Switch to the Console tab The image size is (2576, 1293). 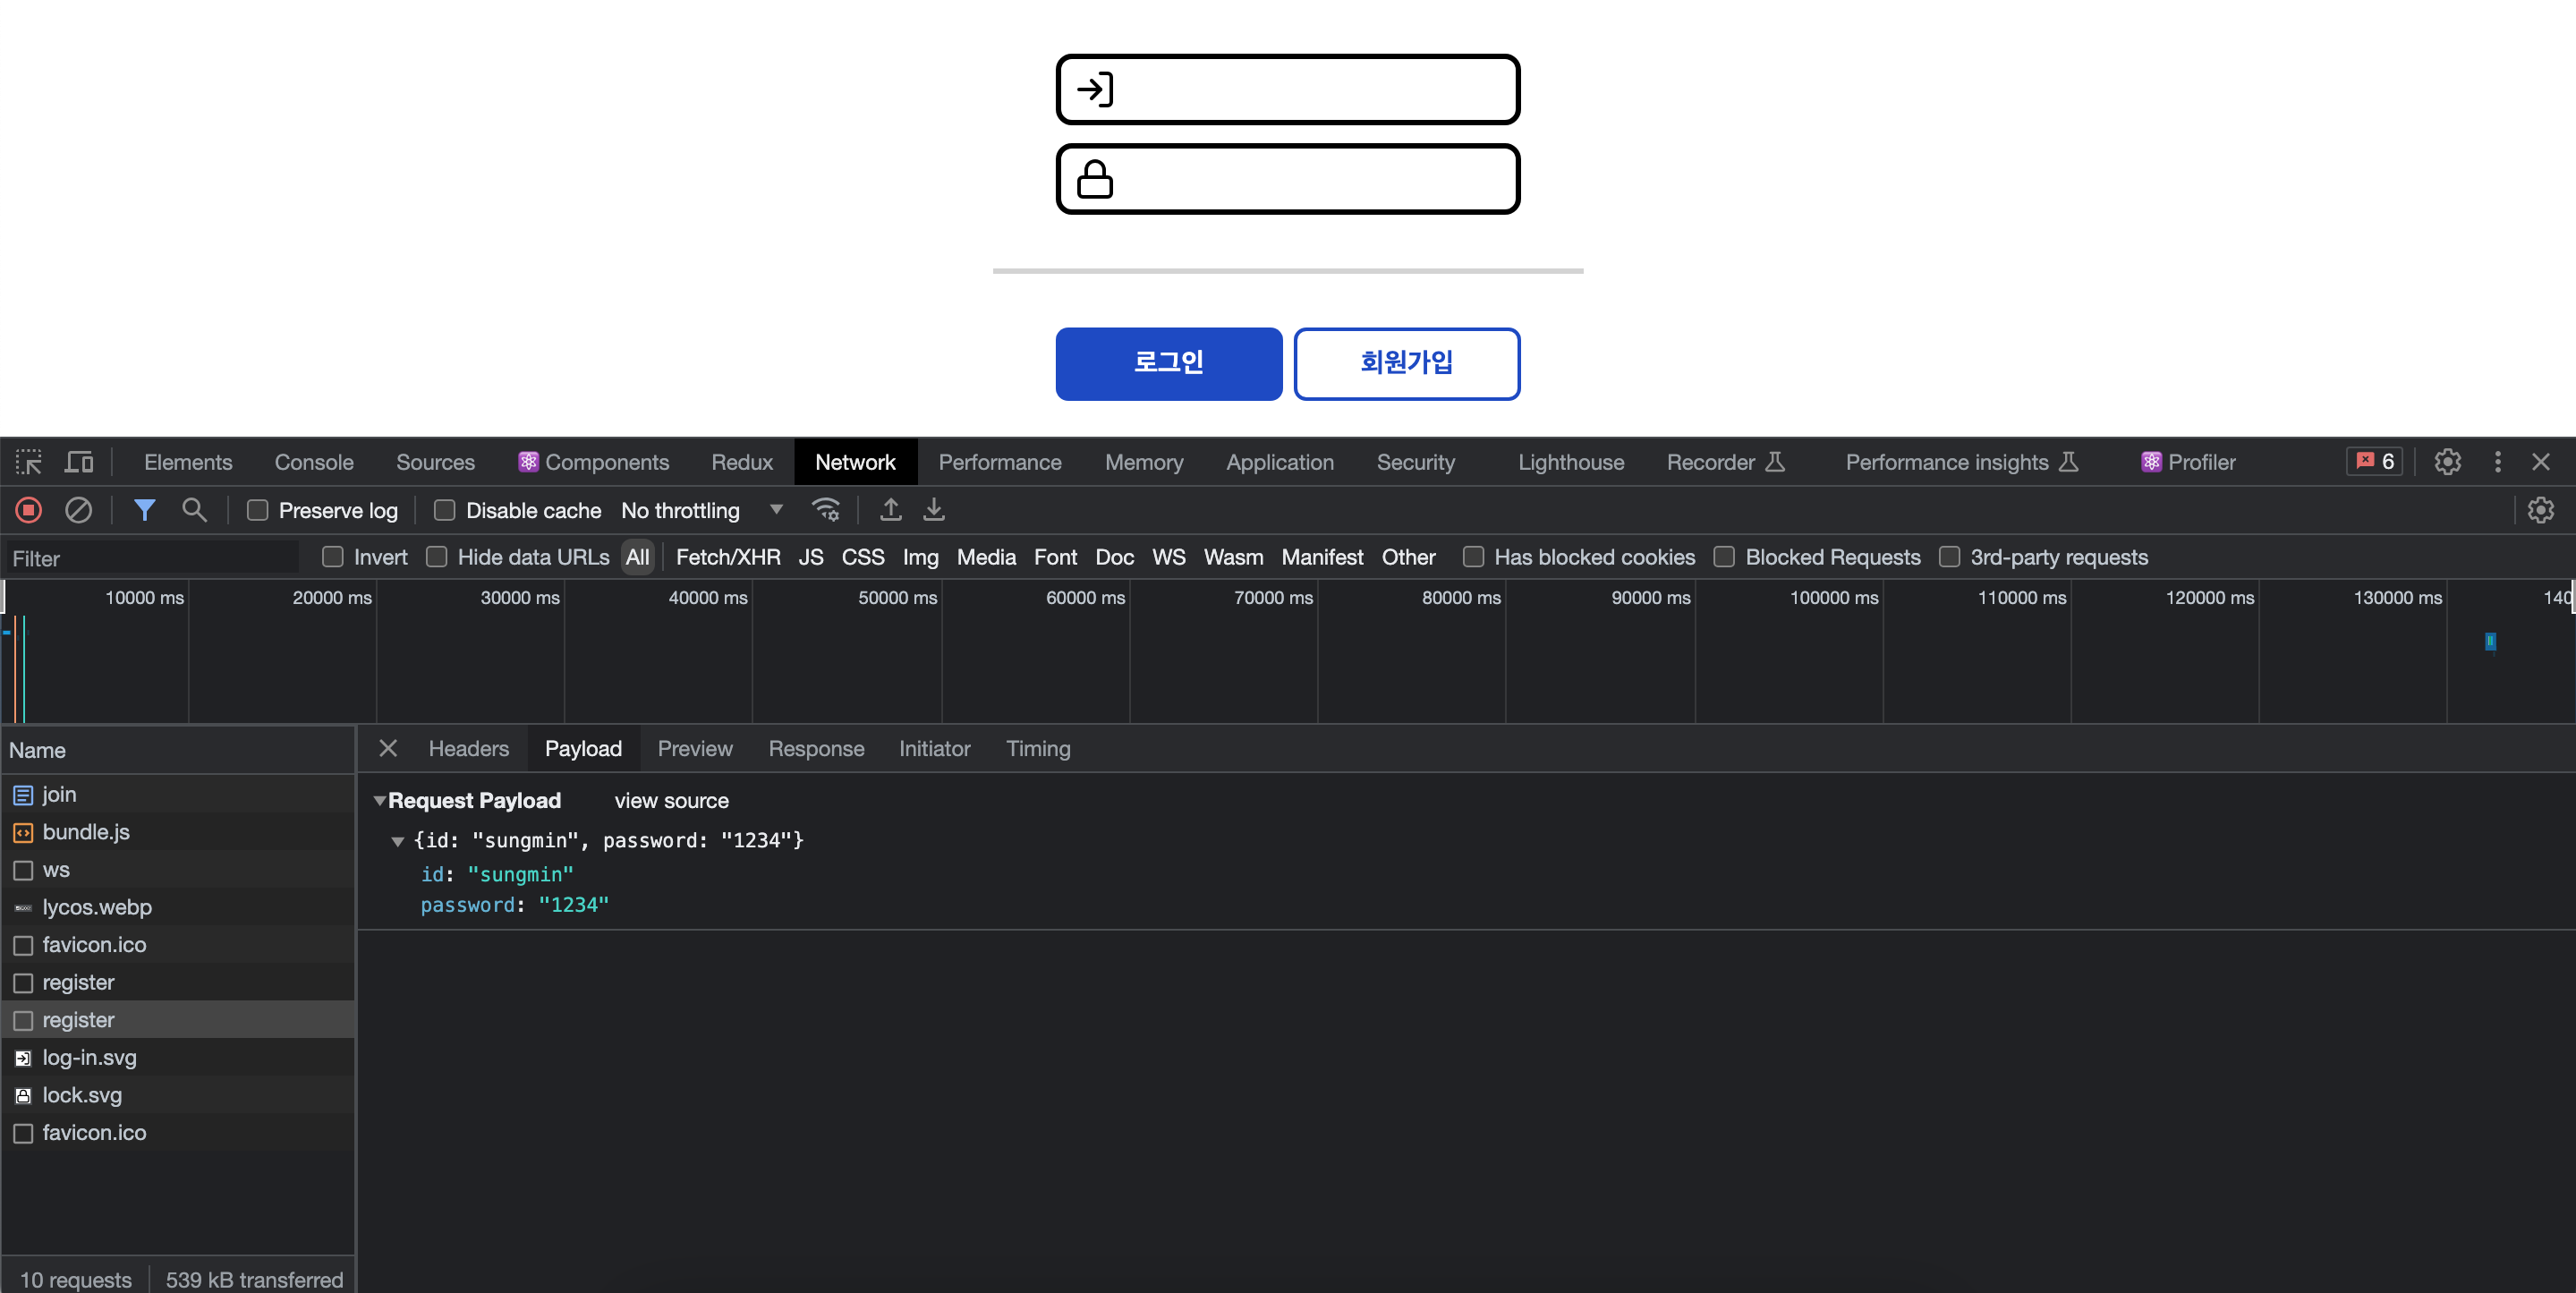(314, 462)
